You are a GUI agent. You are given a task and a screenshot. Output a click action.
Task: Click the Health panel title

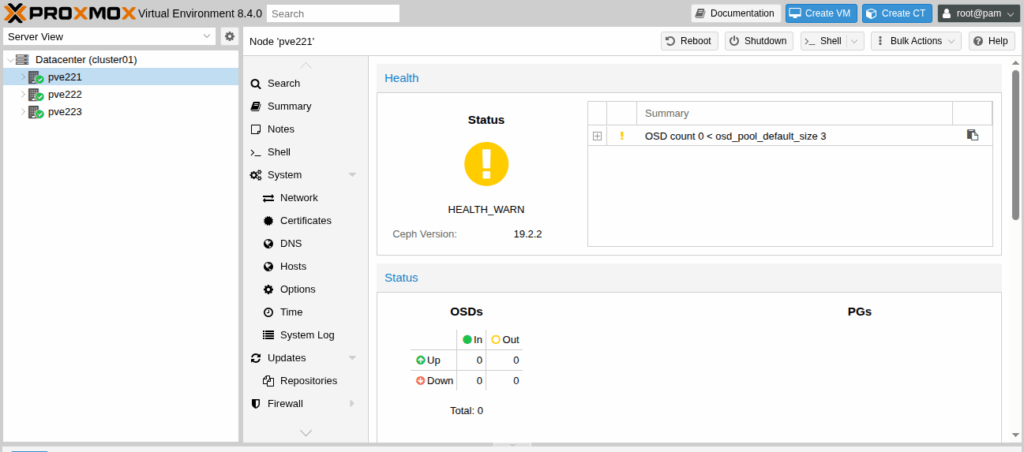click(402, 78)
